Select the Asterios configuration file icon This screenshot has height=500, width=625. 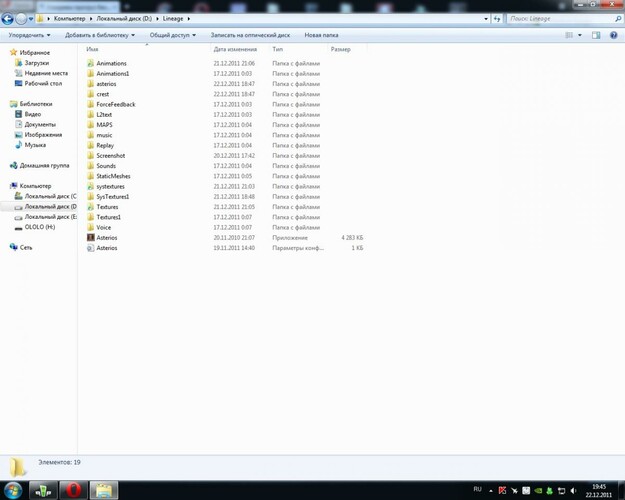[90, 248]
